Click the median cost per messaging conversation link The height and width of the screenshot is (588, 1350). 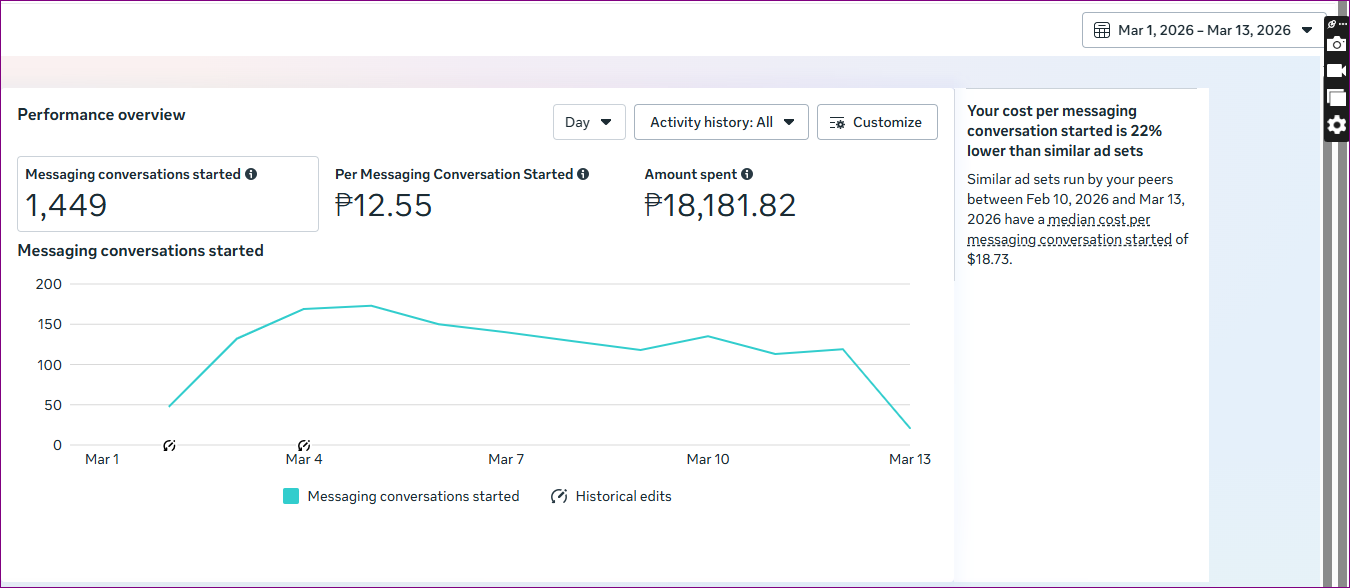(x=1098, y=220)
